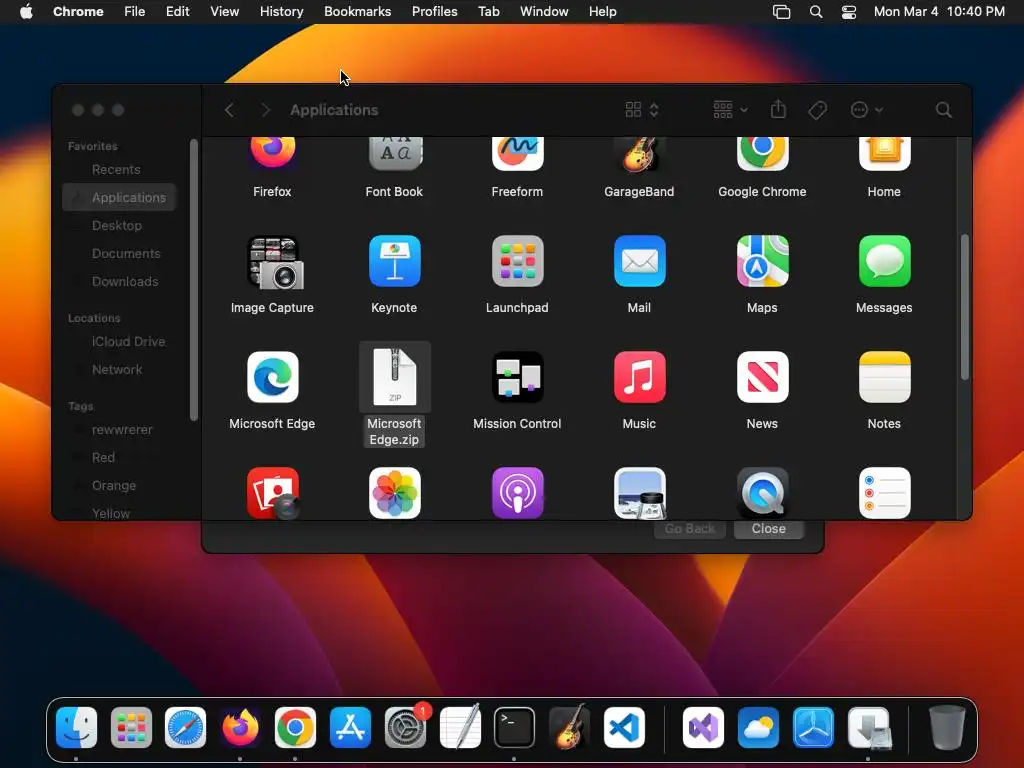Open the Action ellipsis dropdown menu

[867, 110]
